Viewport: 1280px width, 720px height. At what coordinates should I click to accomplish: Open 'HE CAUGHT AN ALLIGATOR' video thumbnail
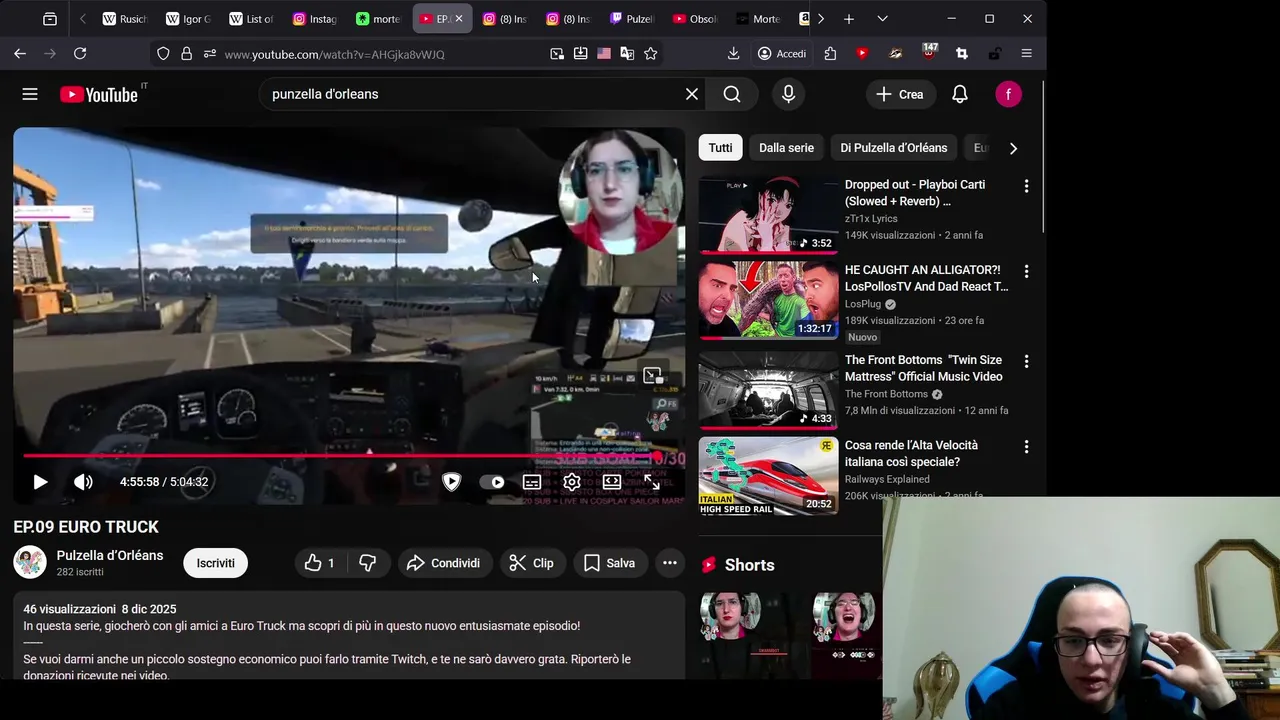tap(768, 301)
